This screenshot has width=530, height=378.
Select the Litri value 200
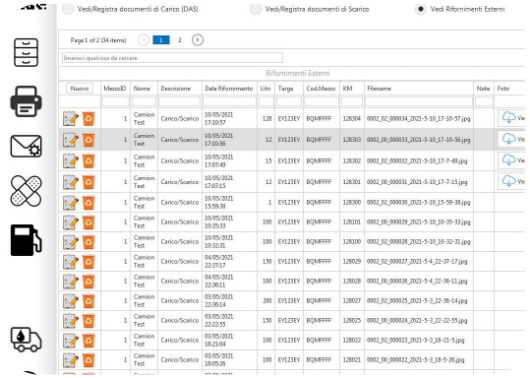pyautogui.click(x=267, y=301)
